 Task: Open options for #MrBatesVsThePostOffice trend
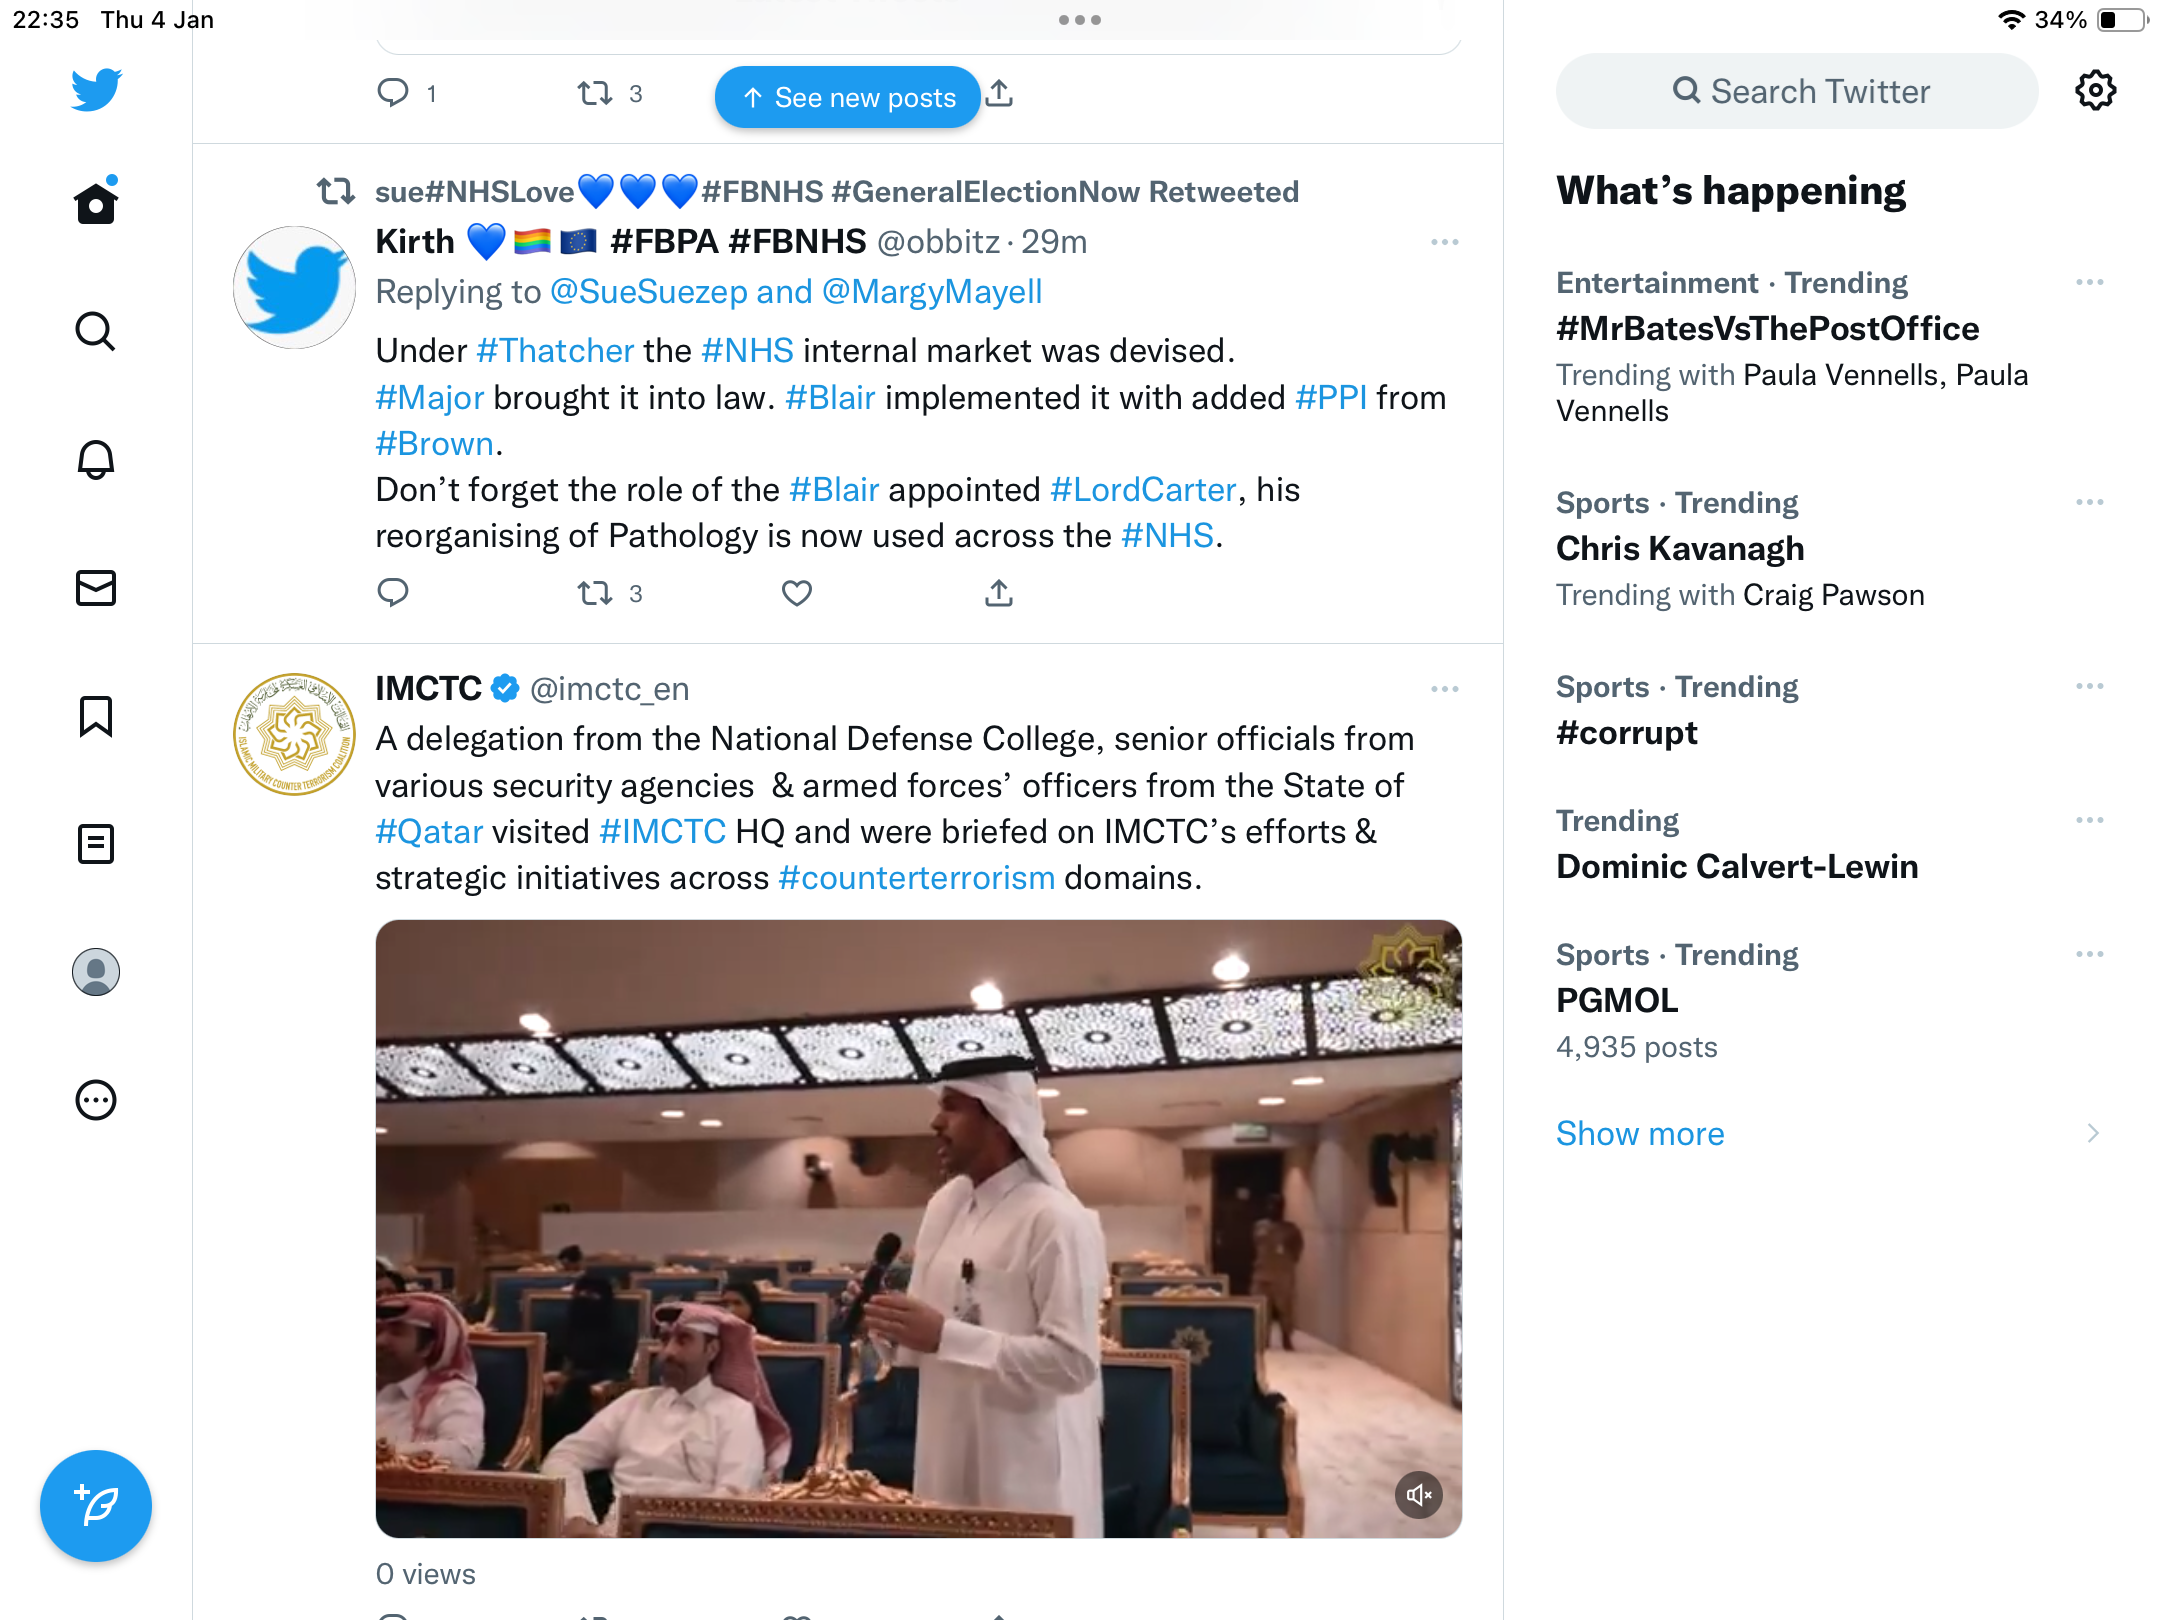point(2090,283)
